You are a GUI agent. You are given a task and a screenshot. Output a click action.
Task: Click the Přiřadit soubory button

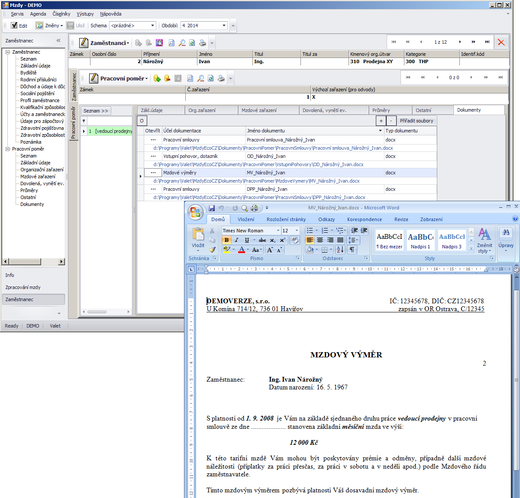pyautogui.click(x=416, y=121)
